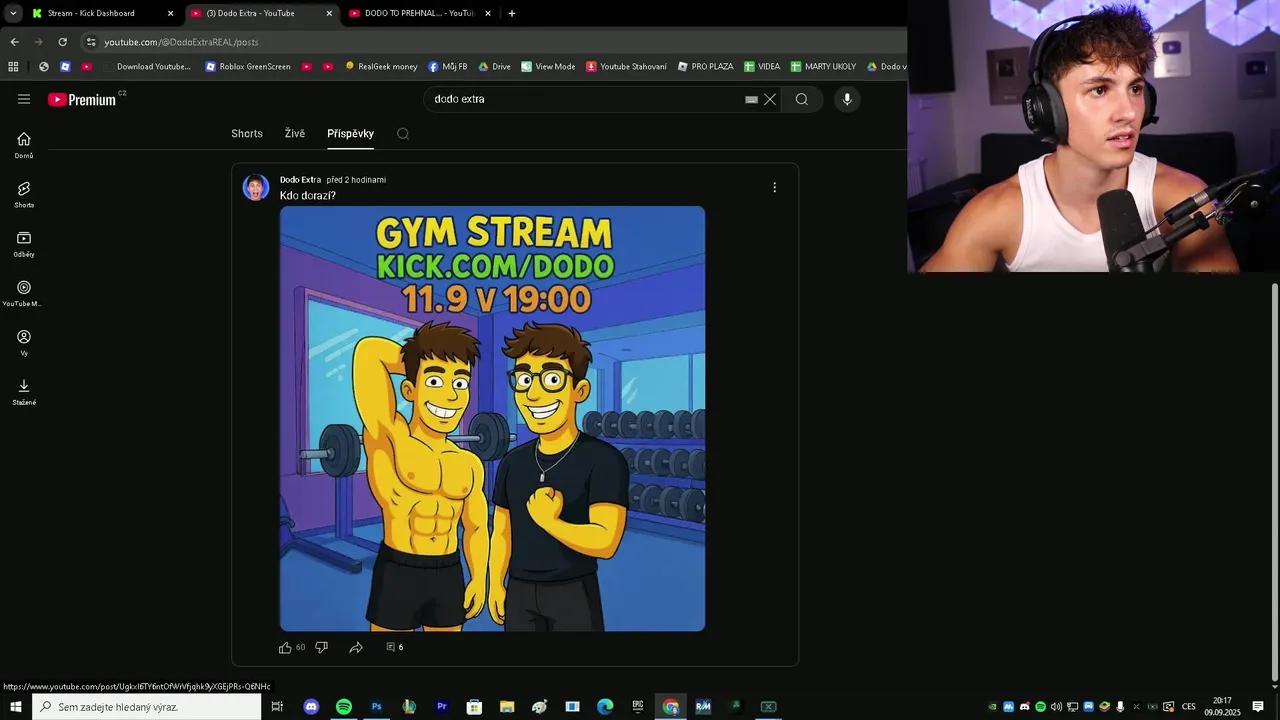Open Microsoft Edge from the taskbar
The width and height of the screenshot is (1280, 720).
coord(605,707)
